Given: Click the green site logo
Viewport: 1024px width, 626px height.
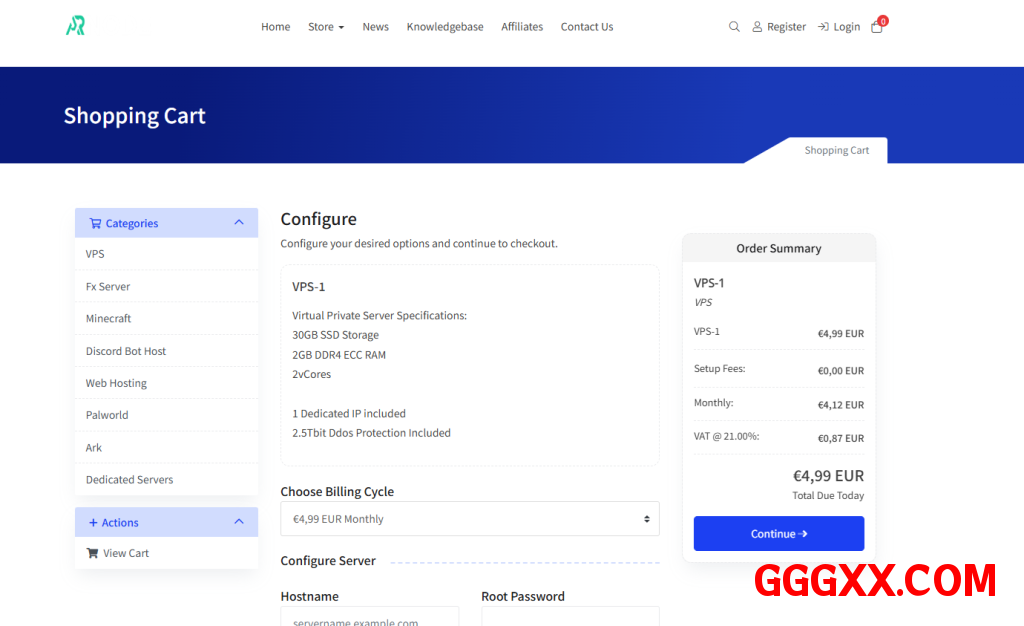Looking at the screenshot, I should [76, 26].
